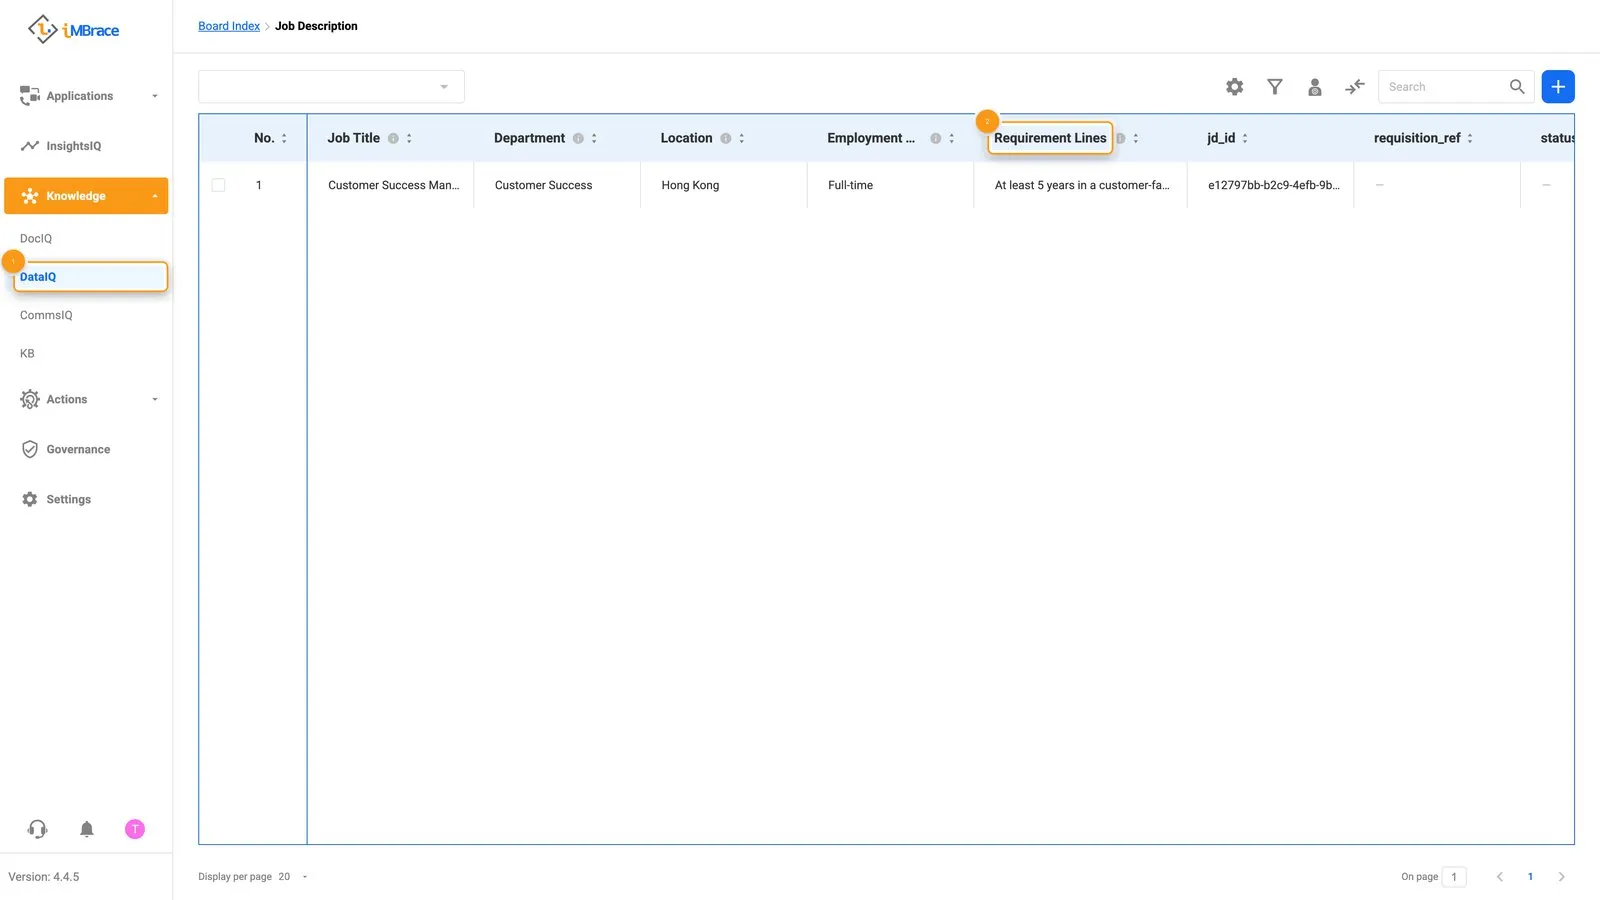The image size is (1600, 900).
Task: Open the empty view dropdown above table
Action: click(331, 87)
